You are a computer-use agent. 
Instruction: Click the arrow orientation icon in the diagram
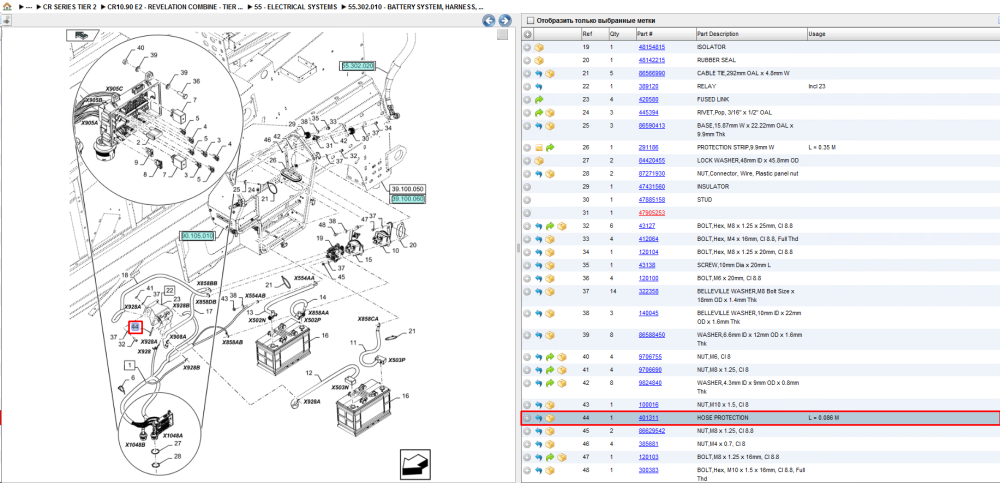pyautogui.click(x=414, y=464)
